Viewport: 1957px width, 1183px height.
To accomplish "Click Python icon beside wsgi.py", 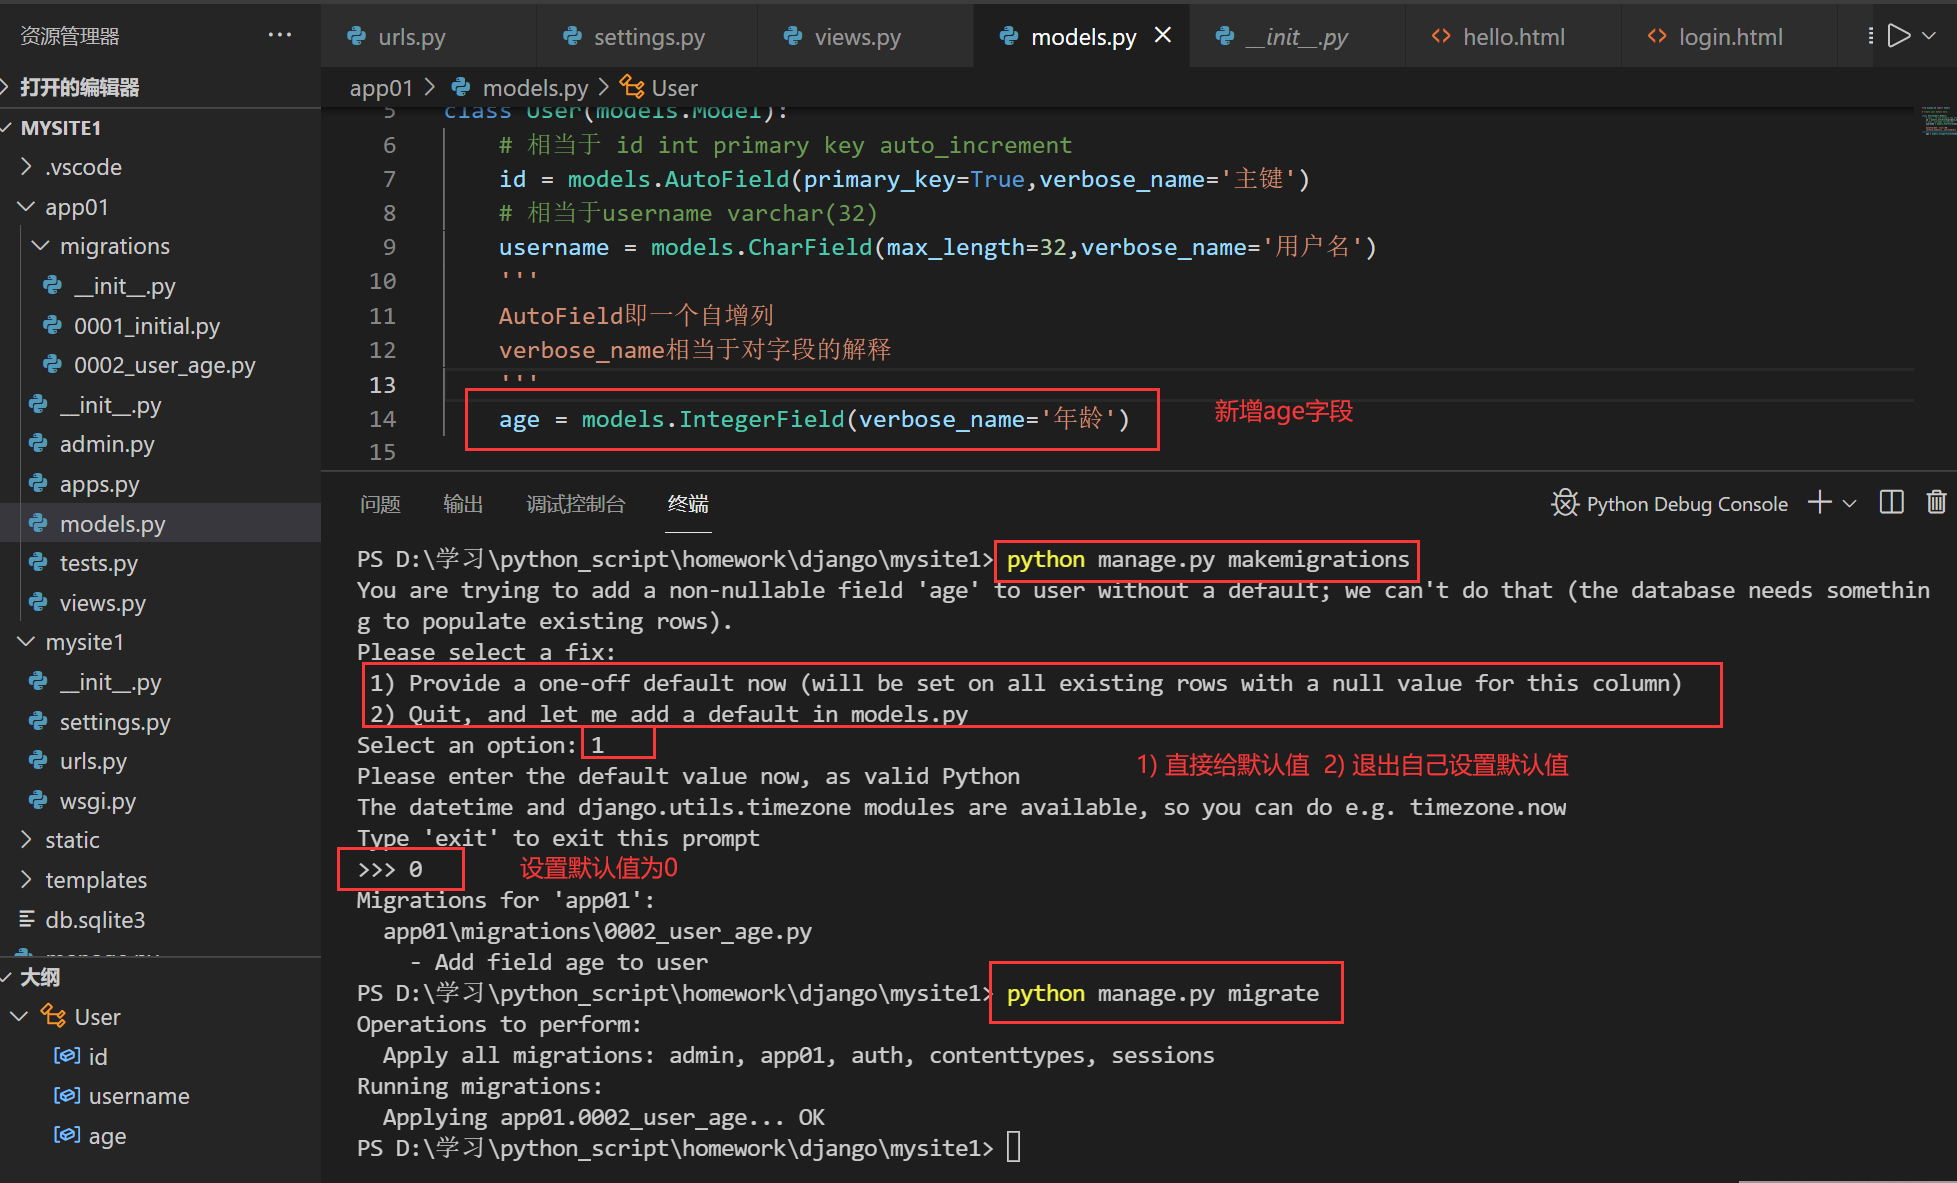I will click(38, 800).
